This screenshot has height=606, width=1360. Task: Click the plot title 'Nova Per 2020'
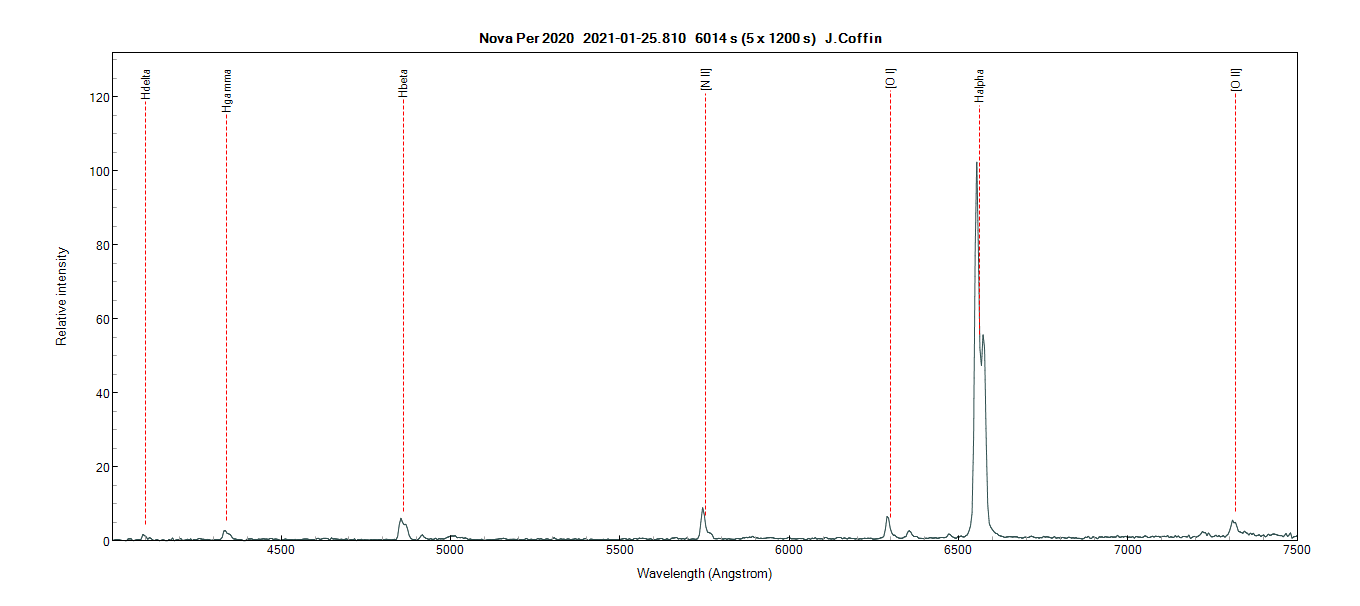click(526, 39)
